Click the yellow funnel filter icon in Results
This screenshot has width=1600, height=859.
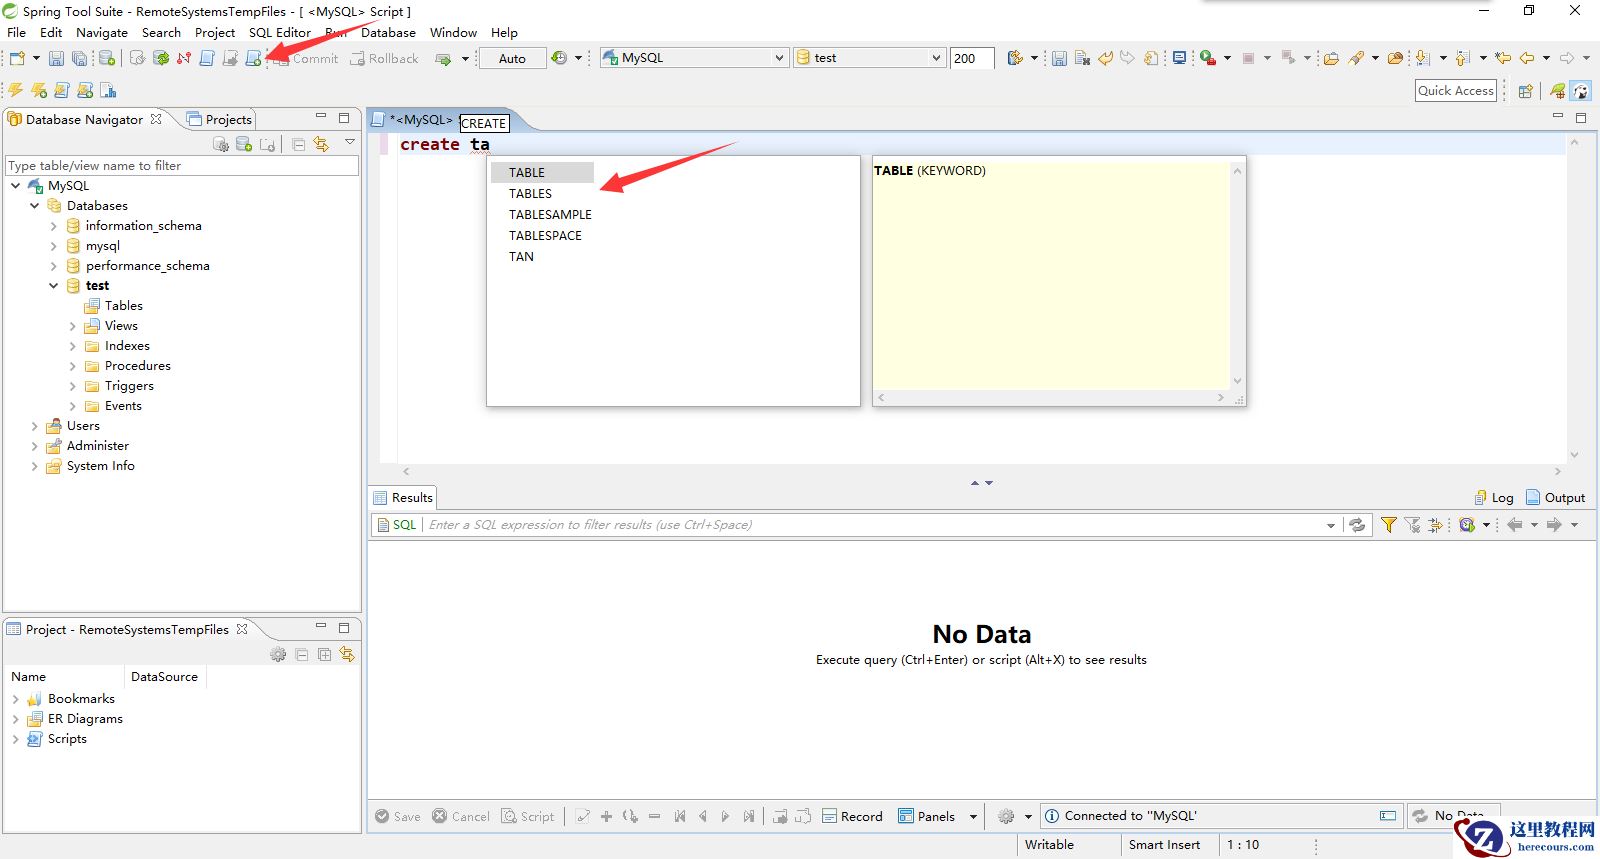[1389, 525]
